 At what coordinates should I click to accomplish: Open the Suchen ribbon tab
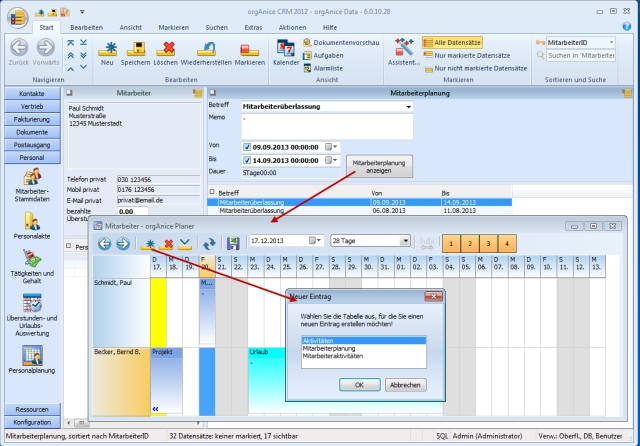pos(216,27)
